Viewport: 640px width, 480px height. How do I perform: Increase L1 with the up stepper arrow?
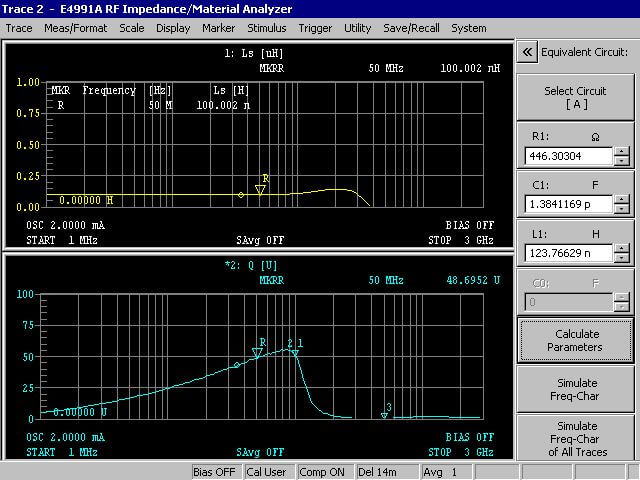pyautogui.click(x=622, y=249)
